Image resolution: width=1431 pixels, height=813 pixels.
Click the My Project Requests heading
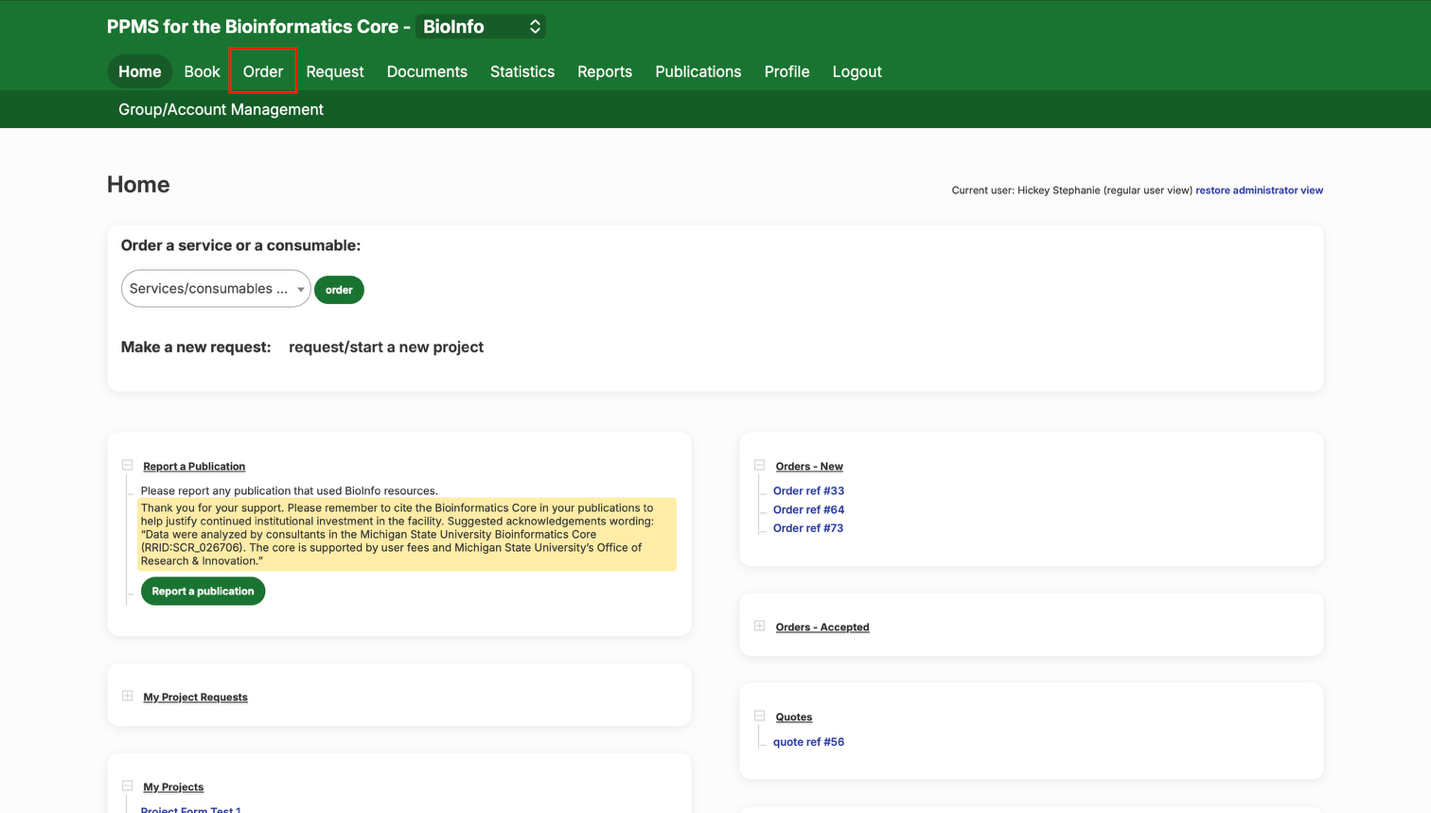(x=195, y=697)
